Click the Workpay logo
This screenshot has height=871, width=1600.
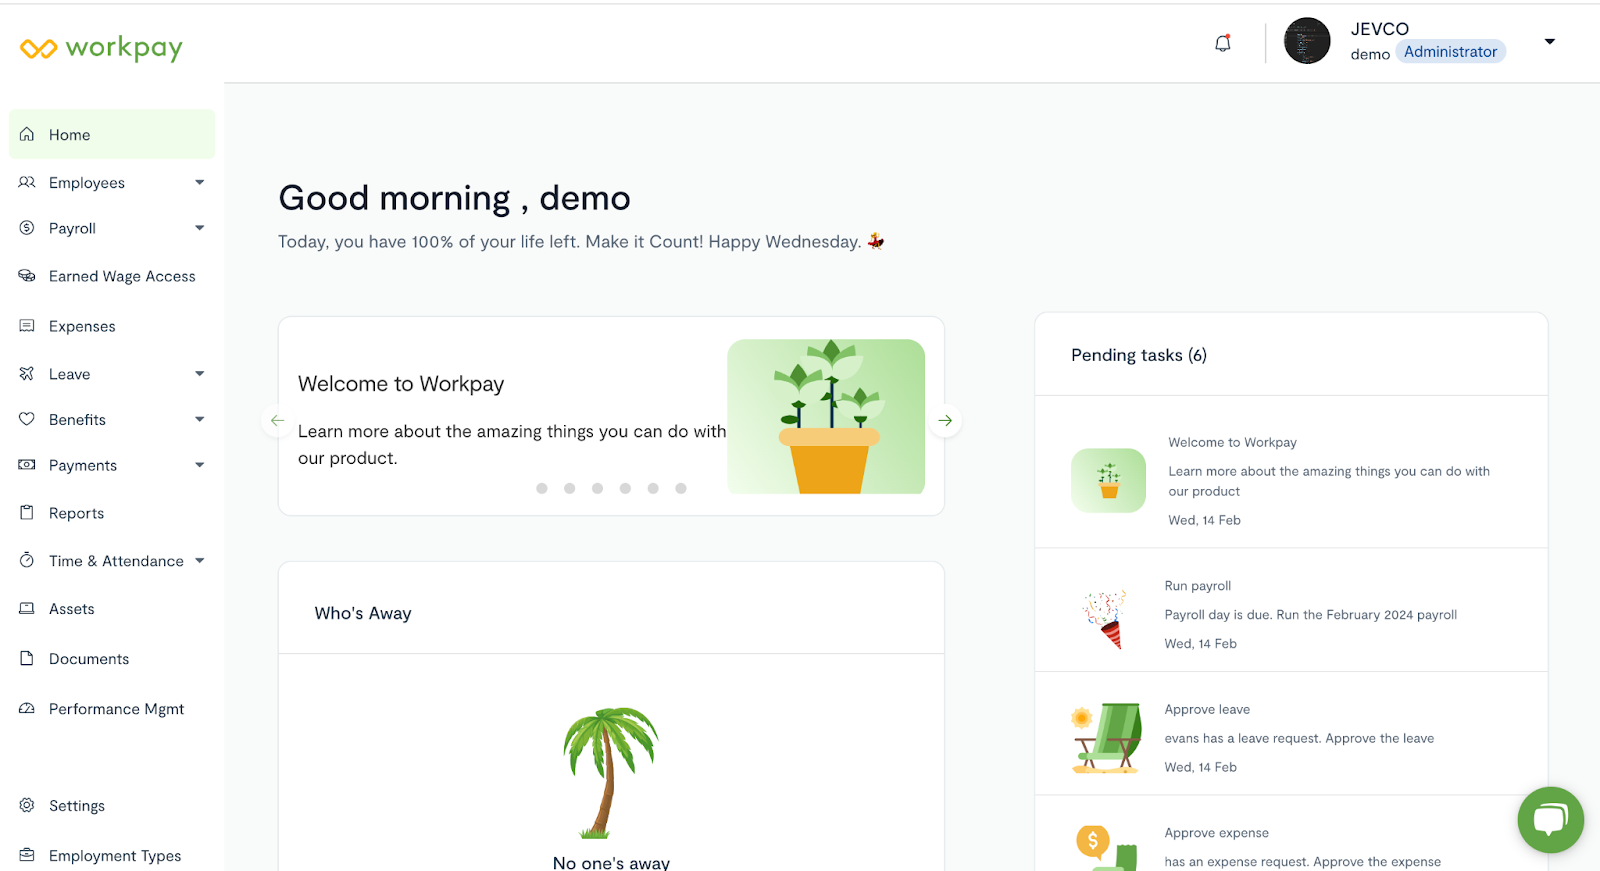[101, 48]
